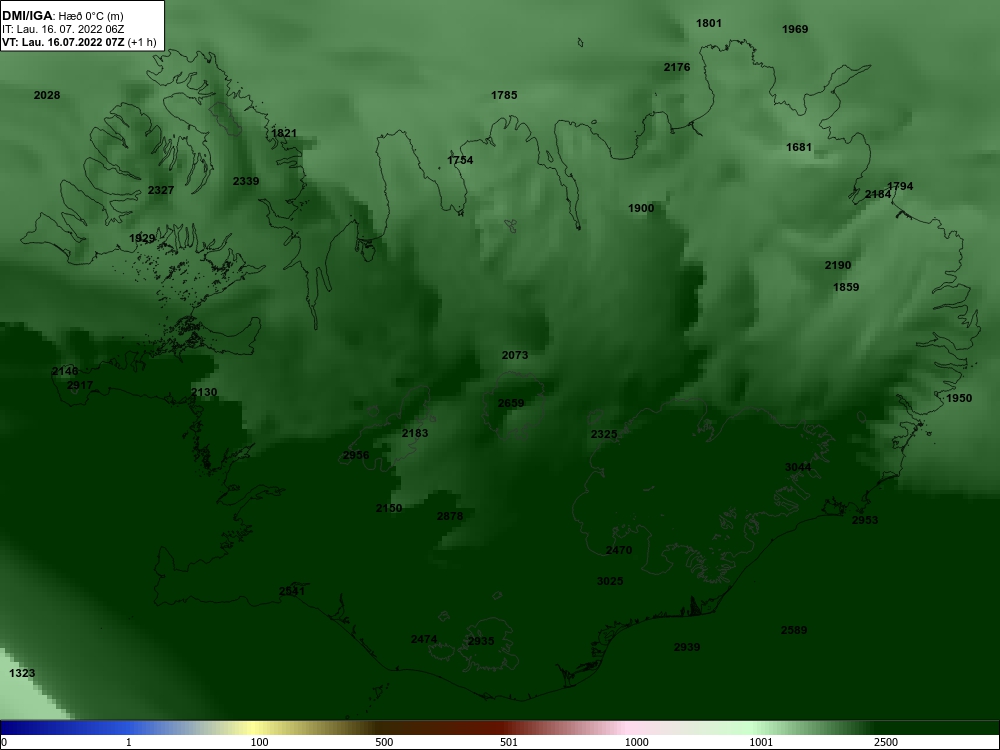The height and width of the screenshot is (750, 1000).
Task: Select the 3044 label
Action: pyautogui.click(x=798, y=467)
